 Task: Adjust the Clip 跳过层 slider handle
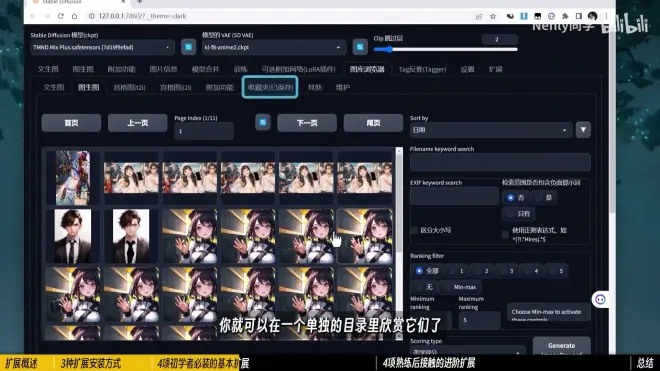coord(389,50)
